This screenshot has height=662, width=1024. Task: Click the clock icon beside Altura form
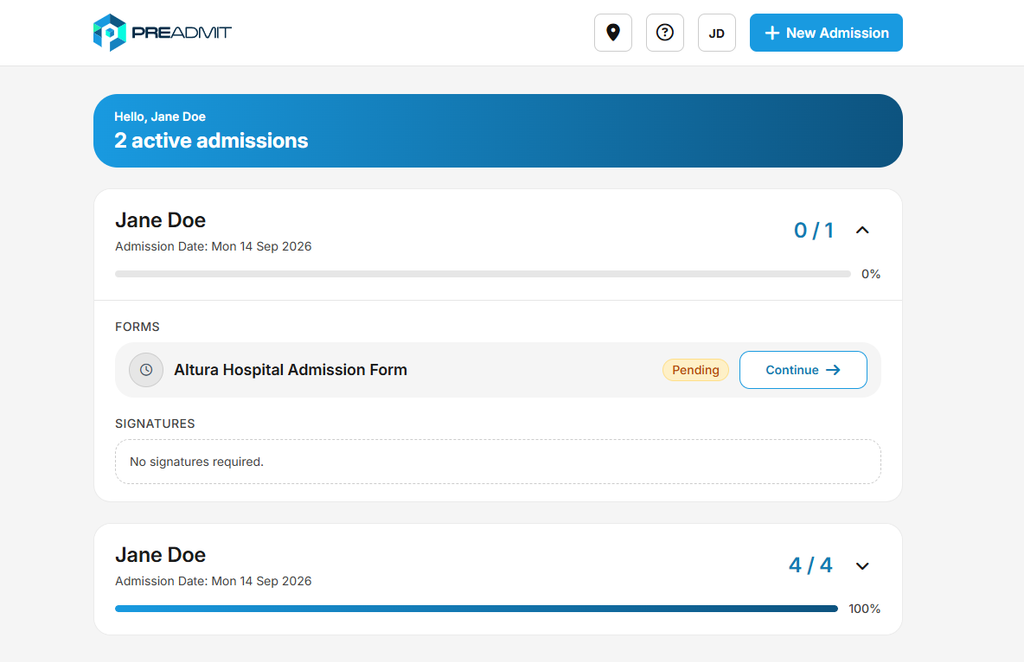pyautogui.click(x=146, y=370)
